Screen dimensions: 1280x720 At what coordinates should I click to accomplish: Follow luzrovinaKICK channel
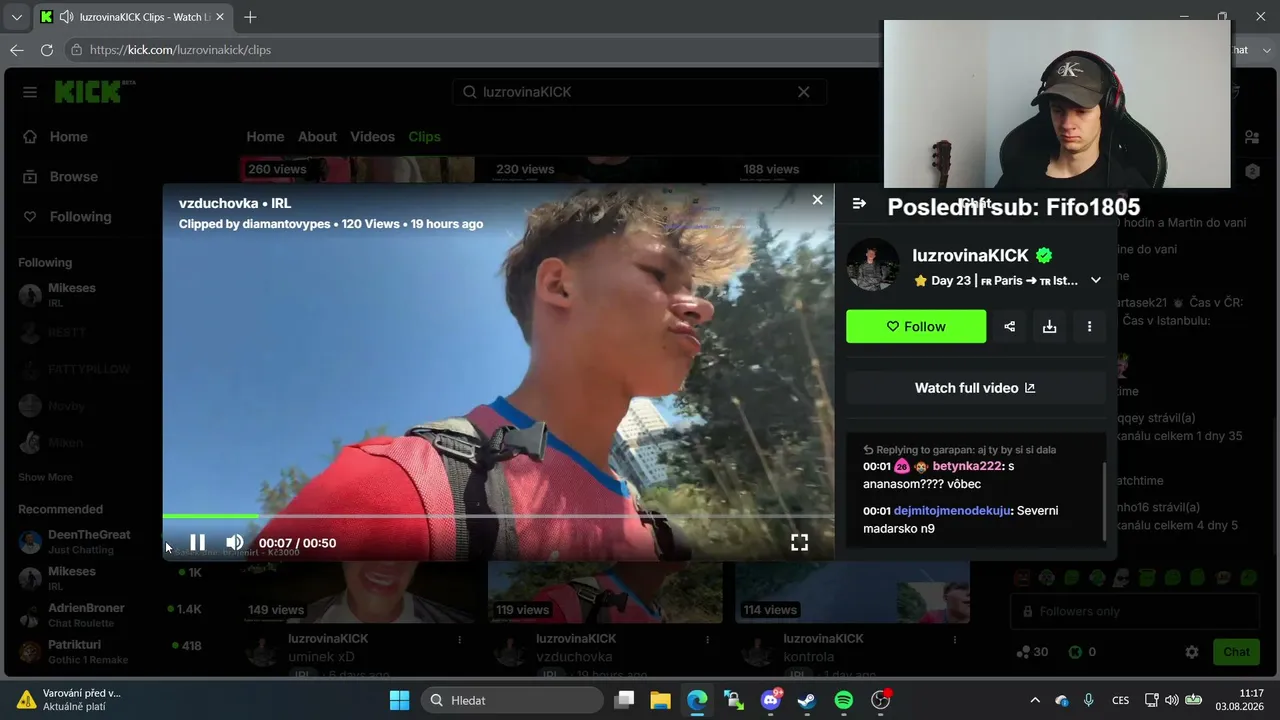tap(916, 326)
